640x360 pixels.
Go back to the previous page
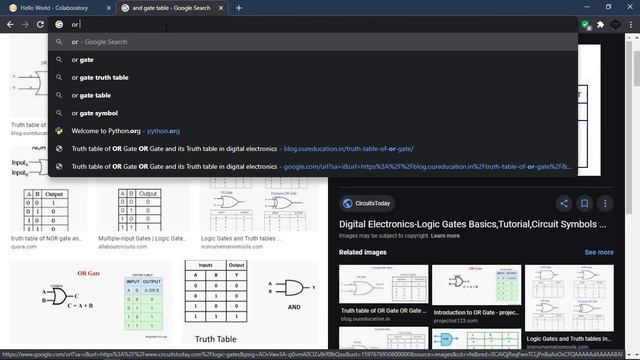[x=10, y=24]
